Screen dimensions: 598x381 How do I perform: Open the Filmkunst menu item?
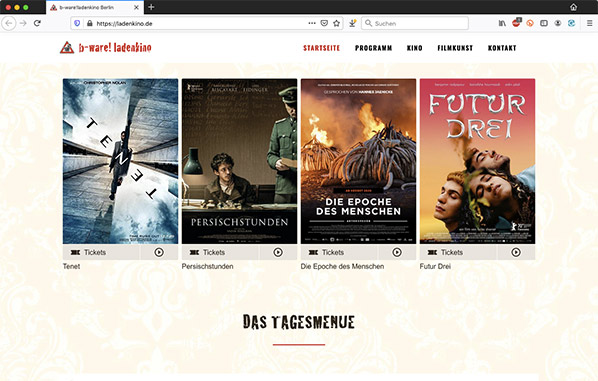click(x=455, y=48)
